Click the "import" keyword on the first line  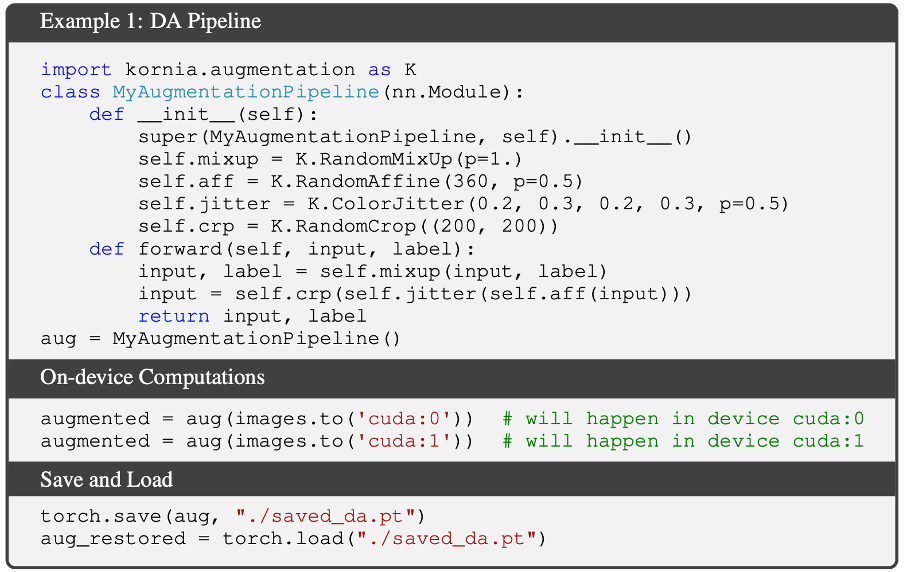pyautogui.click(x=77, y=70)
